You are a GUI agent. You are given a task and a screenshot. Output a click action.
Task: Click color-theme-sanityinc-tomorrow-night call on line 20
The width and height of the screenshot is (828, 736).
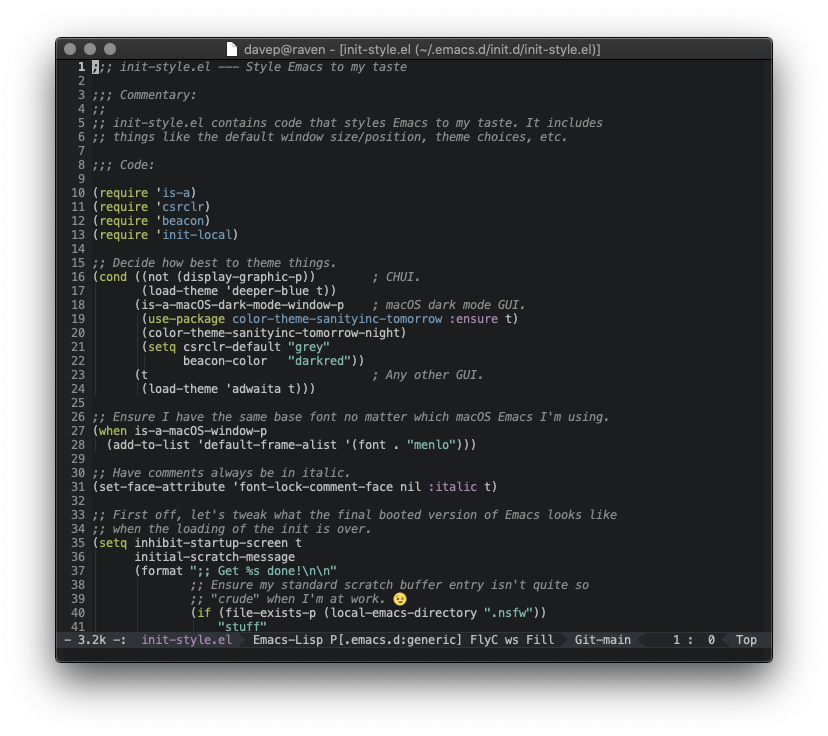274,333
